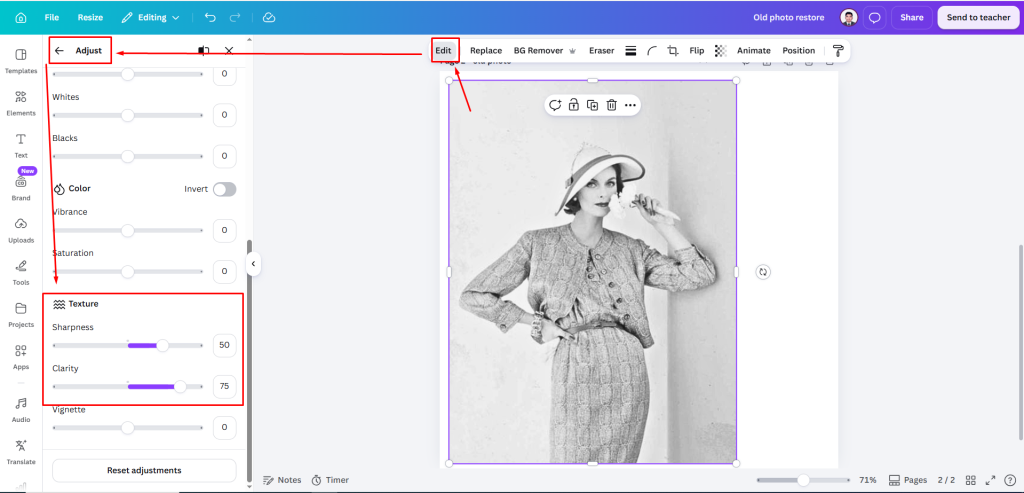Open the user profile avatar
Viewport: 1024px width, 493px height.
click(849, 18)
